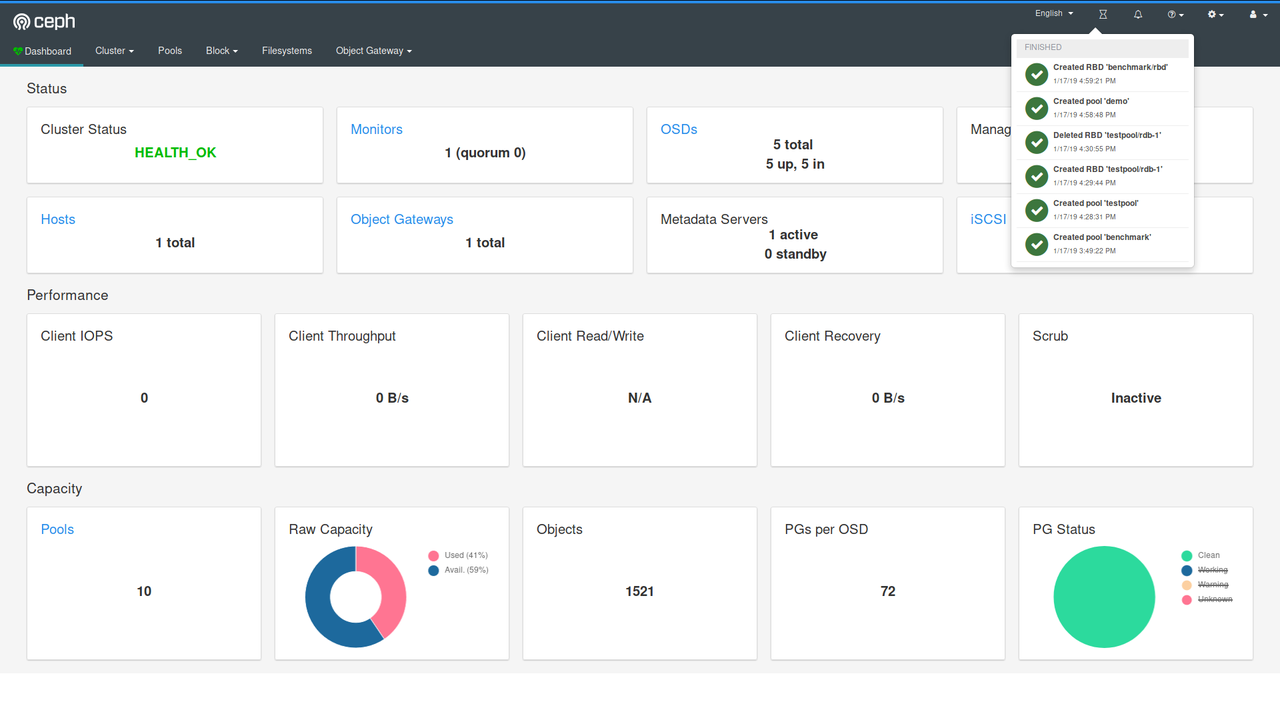Toggle the Working legend entry in PG Status
Image resolution: width=1280 pixels, height=720 pixels.
[1204, 570]
